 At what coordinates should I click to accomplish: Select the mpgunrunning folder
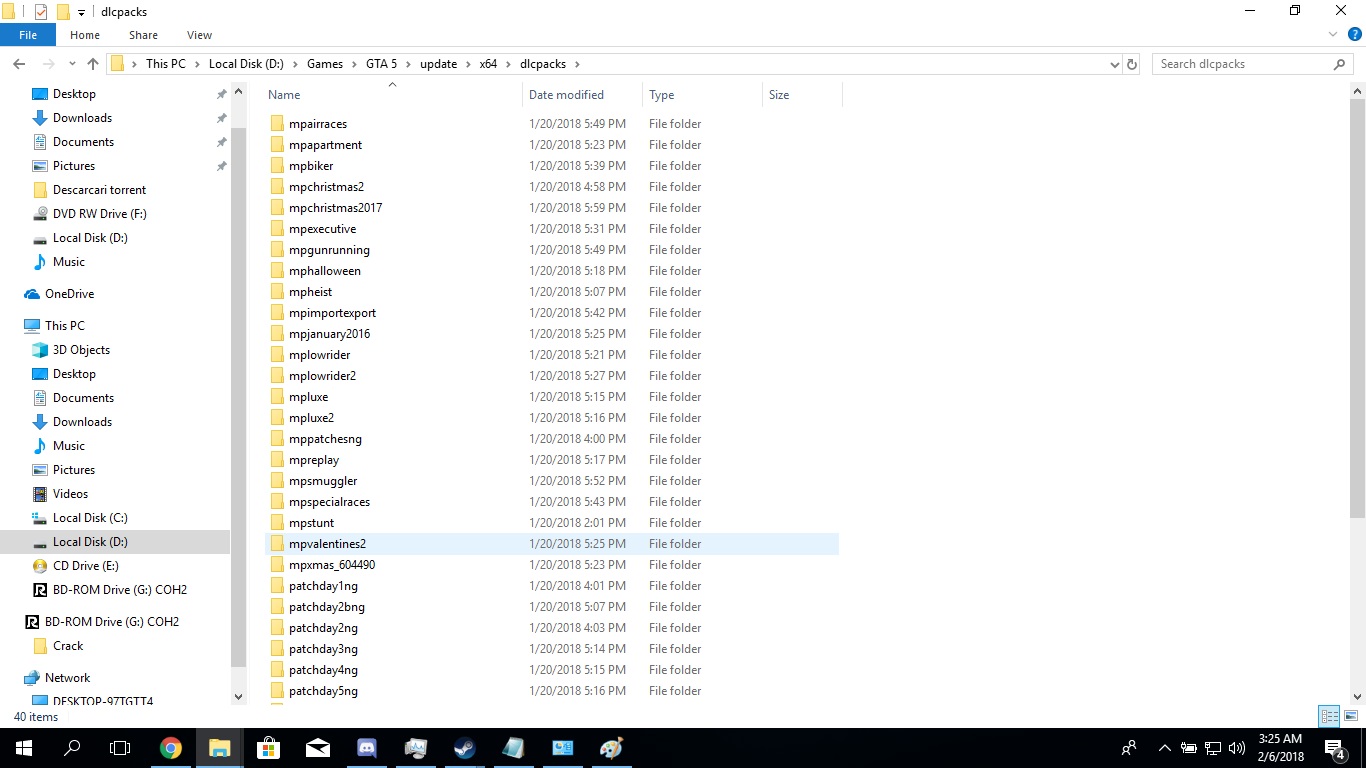(329, 250)
